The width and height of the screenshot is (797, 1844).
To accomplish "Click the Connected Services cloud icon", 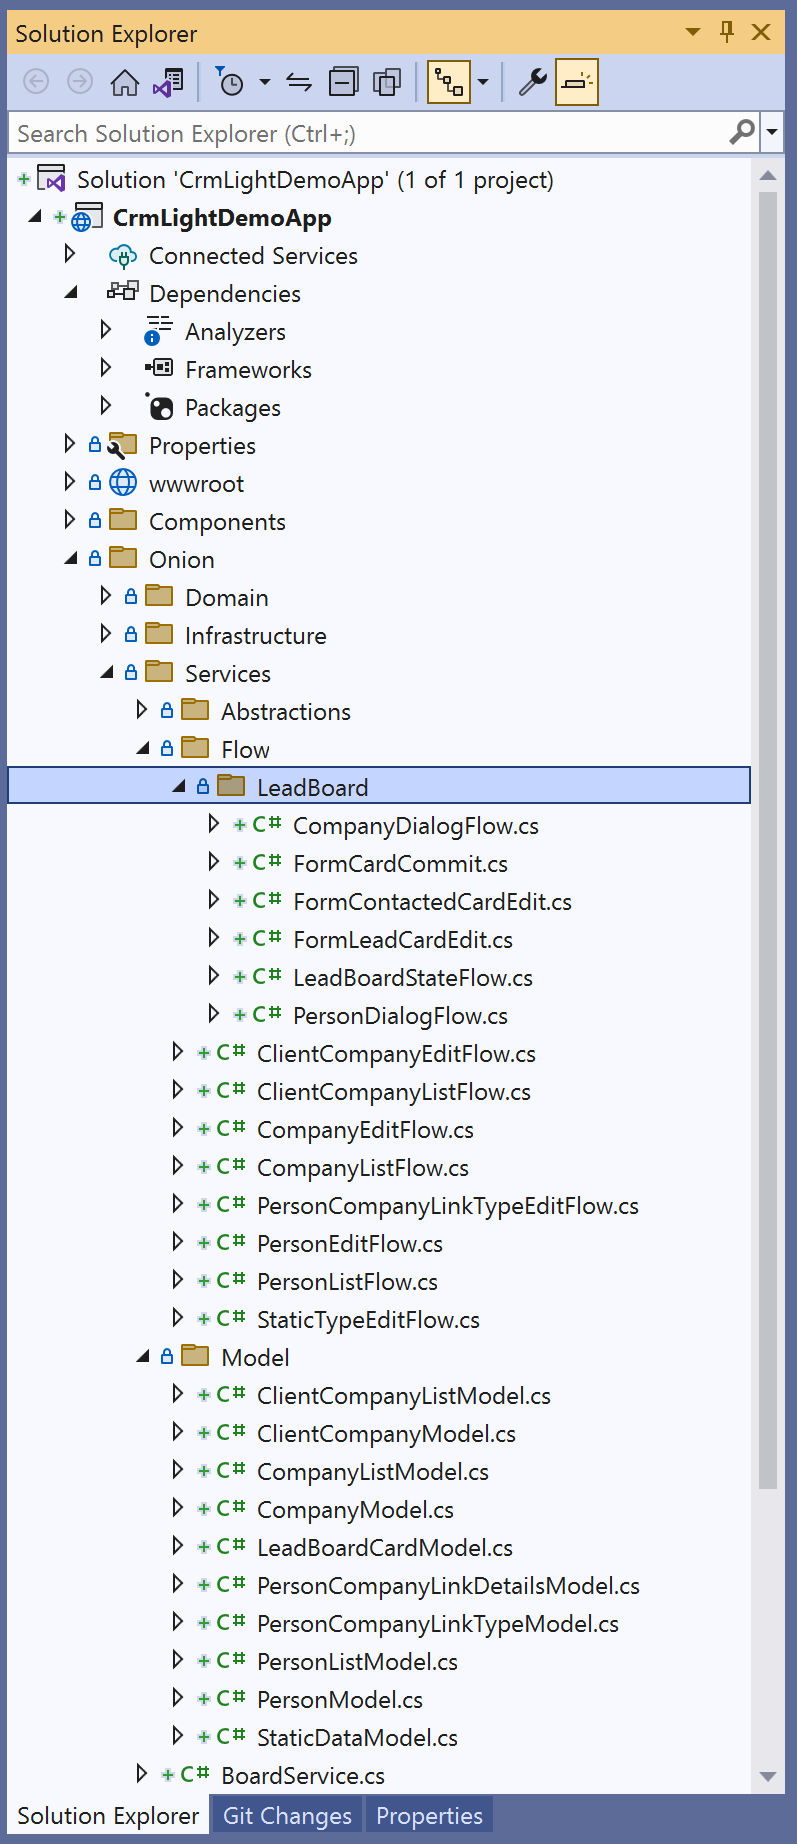I will (x=123, y=256).
